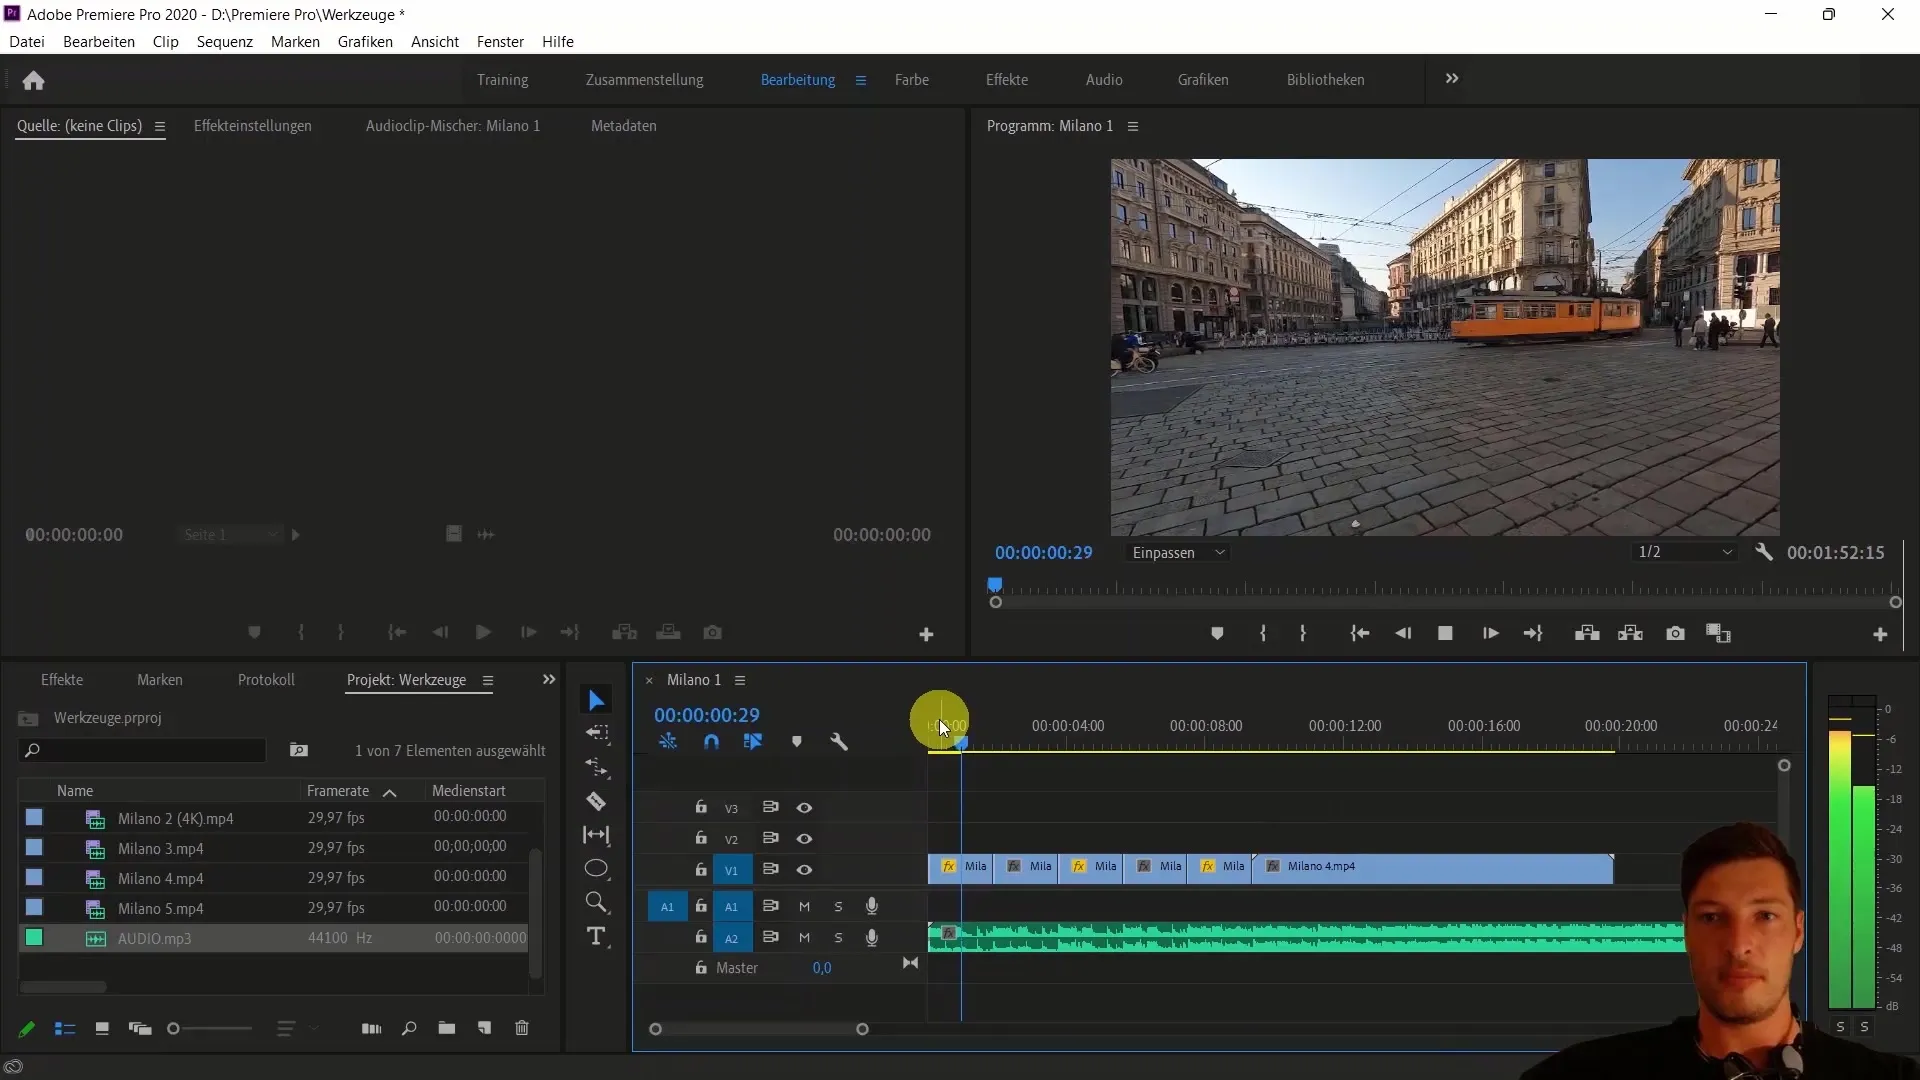The image size is (1920, 1080).
Task: Select the Slip tool
Action: point(596,835)
